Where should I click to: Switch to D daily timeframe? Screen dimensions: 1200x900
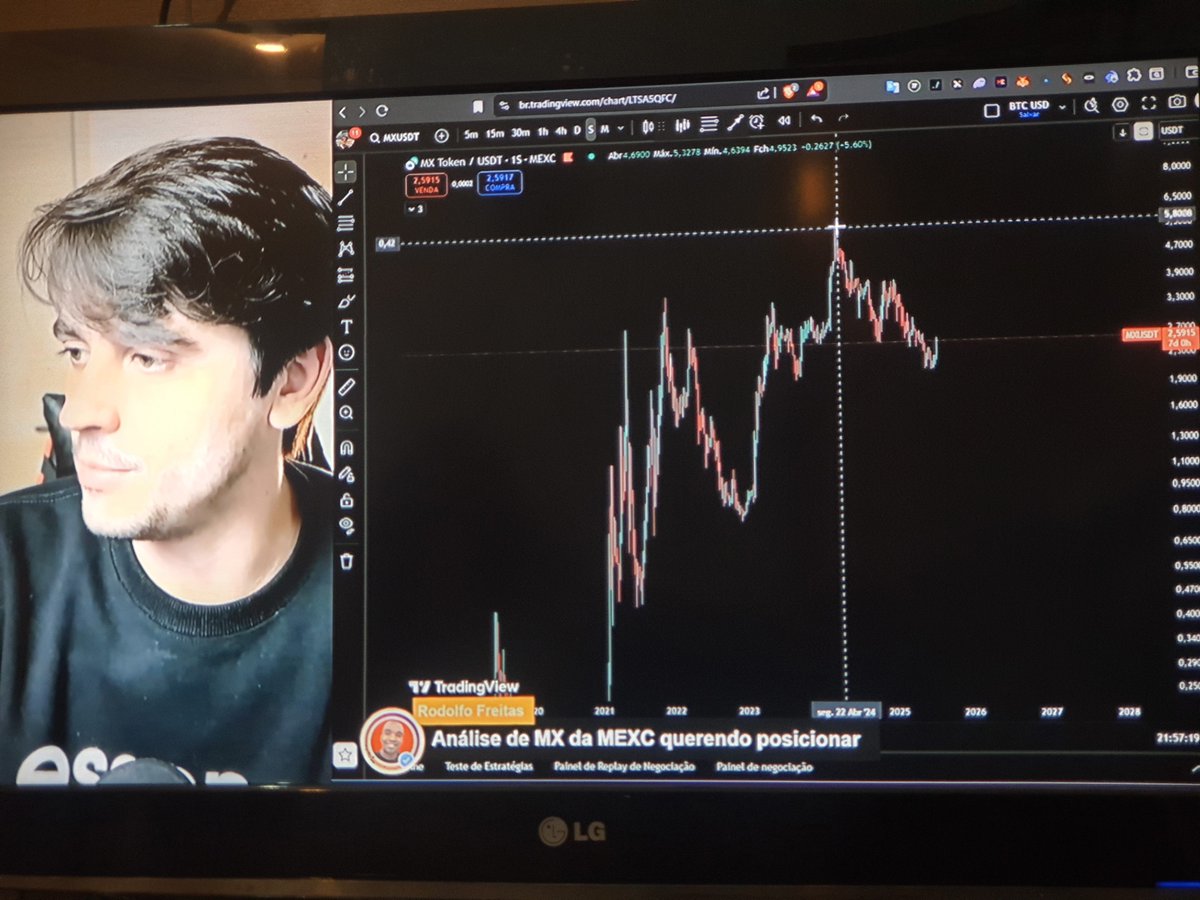577,131
